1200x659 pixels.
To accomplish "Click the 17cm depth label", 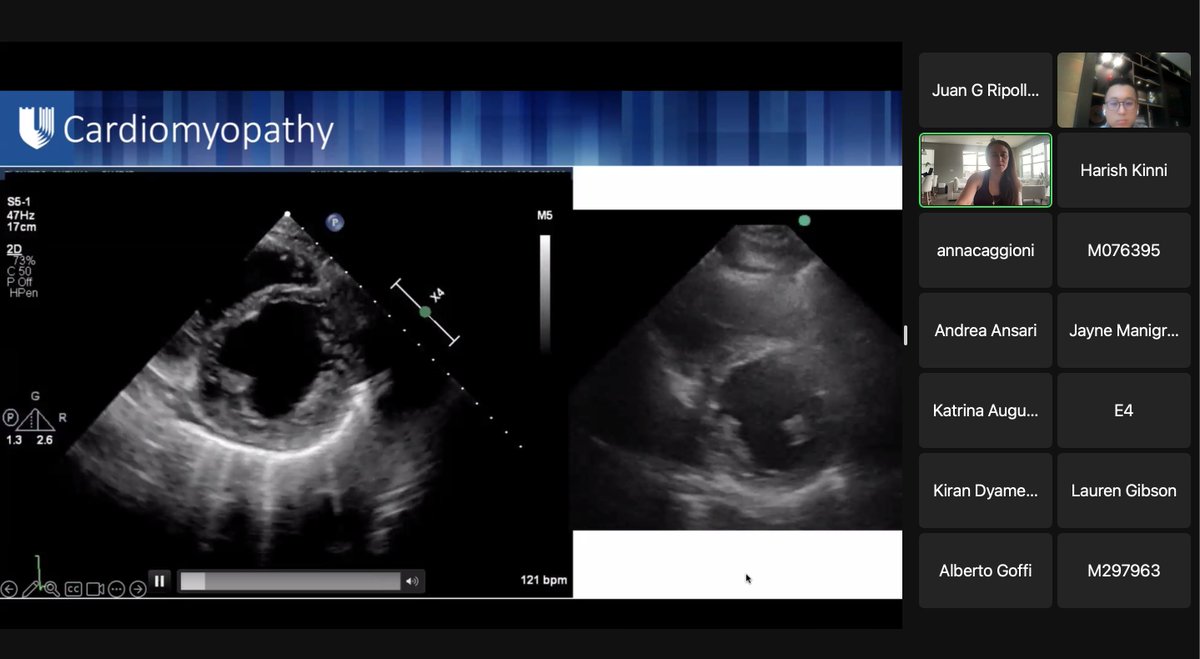I will coord(21,225).
